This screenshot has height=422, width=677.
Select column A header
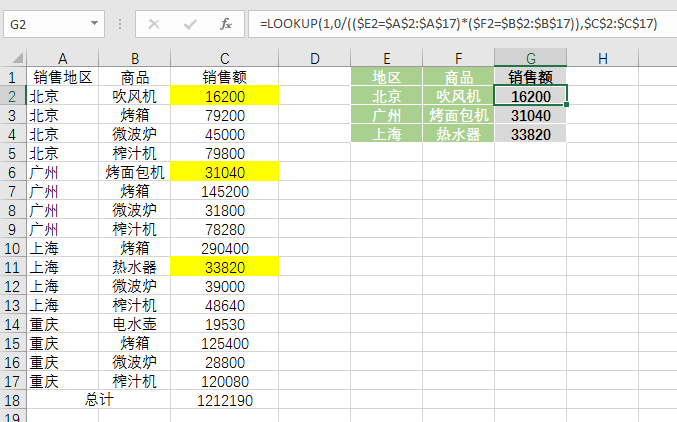63,58
